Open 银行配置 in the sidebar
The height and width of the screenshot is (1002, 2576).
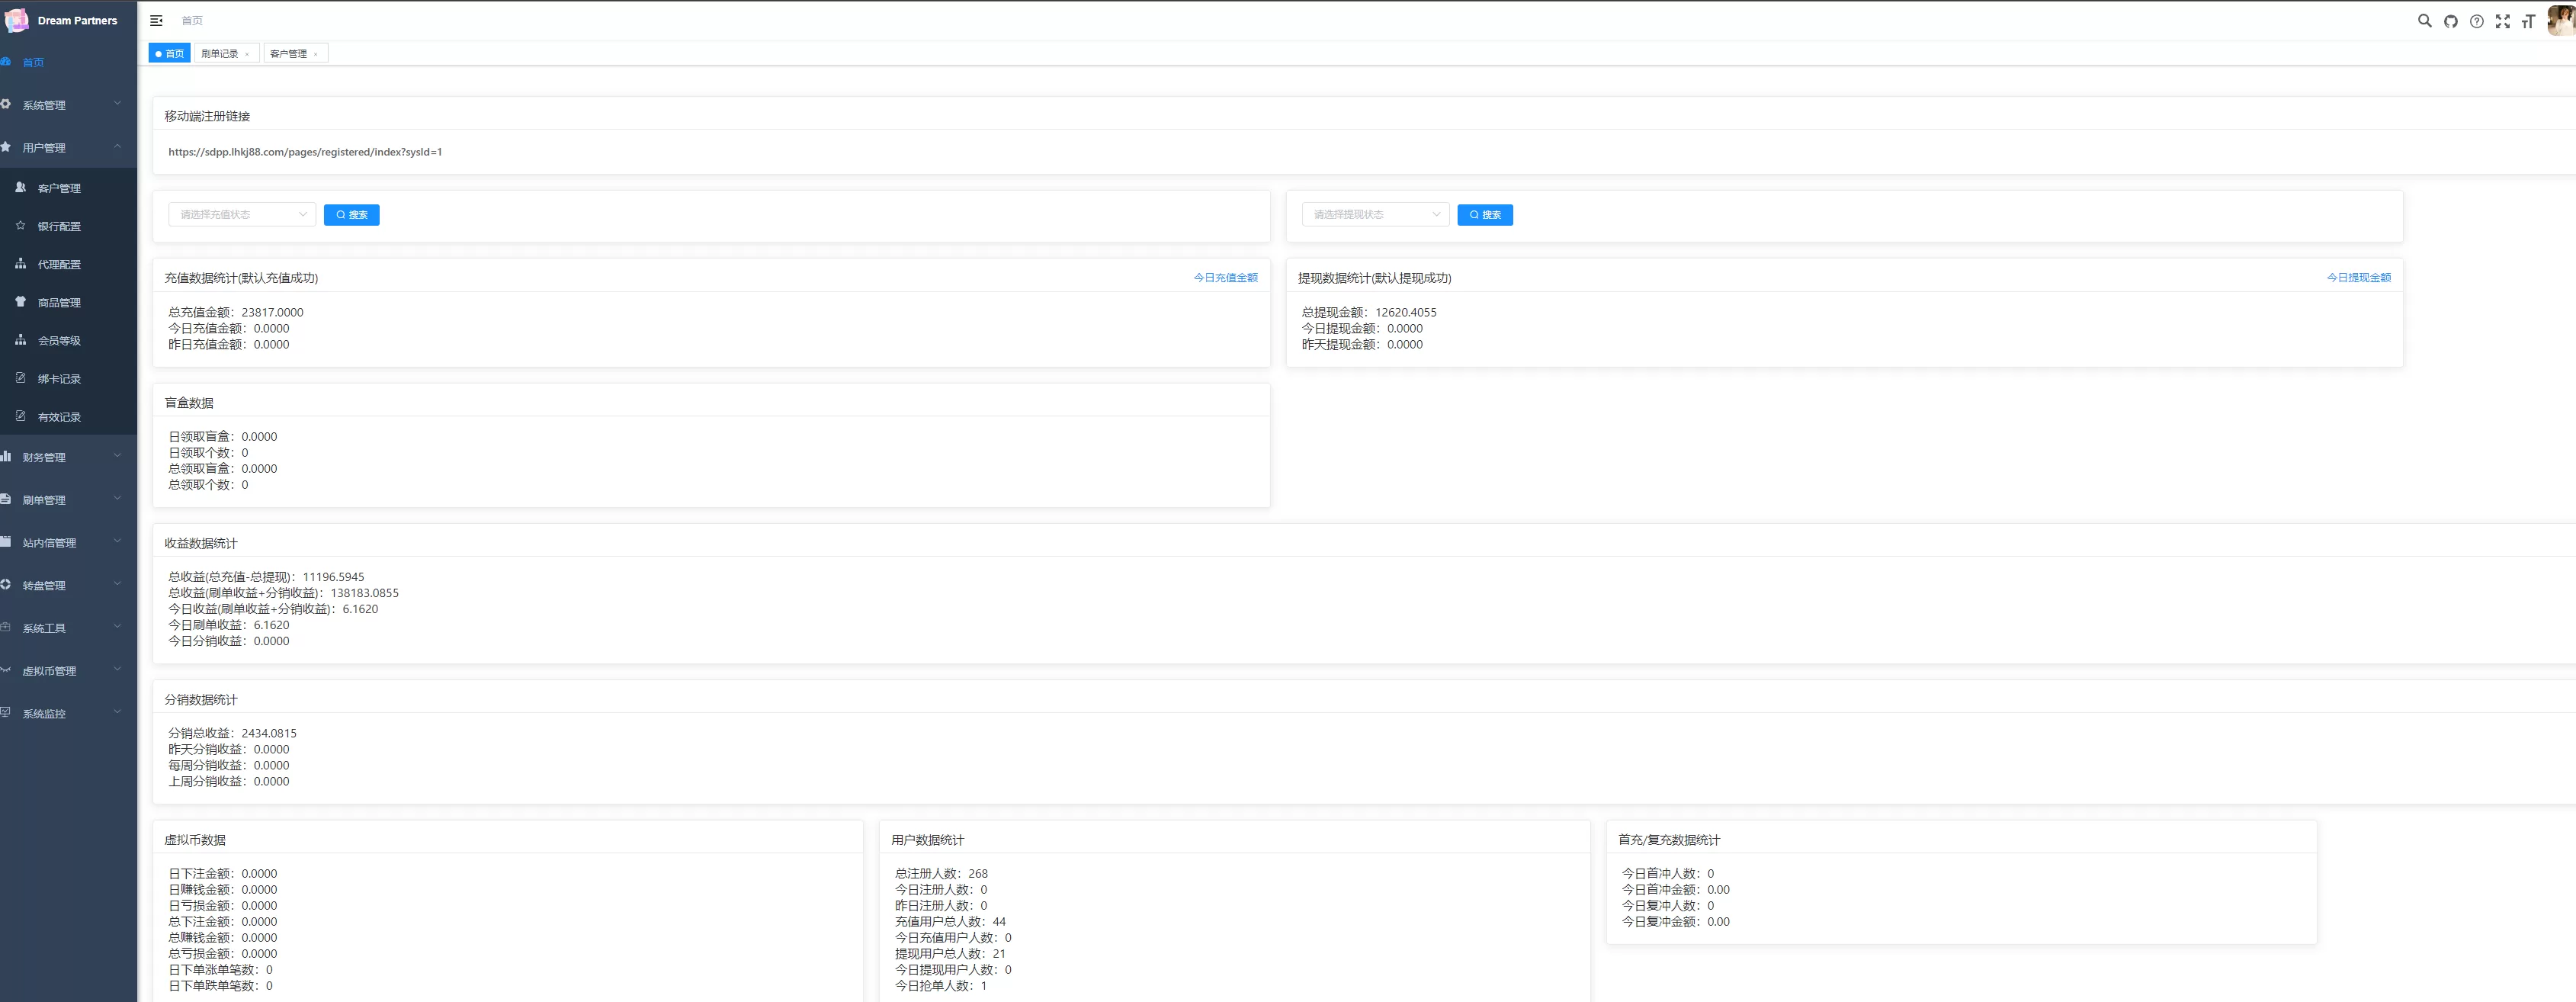(59, 226)
